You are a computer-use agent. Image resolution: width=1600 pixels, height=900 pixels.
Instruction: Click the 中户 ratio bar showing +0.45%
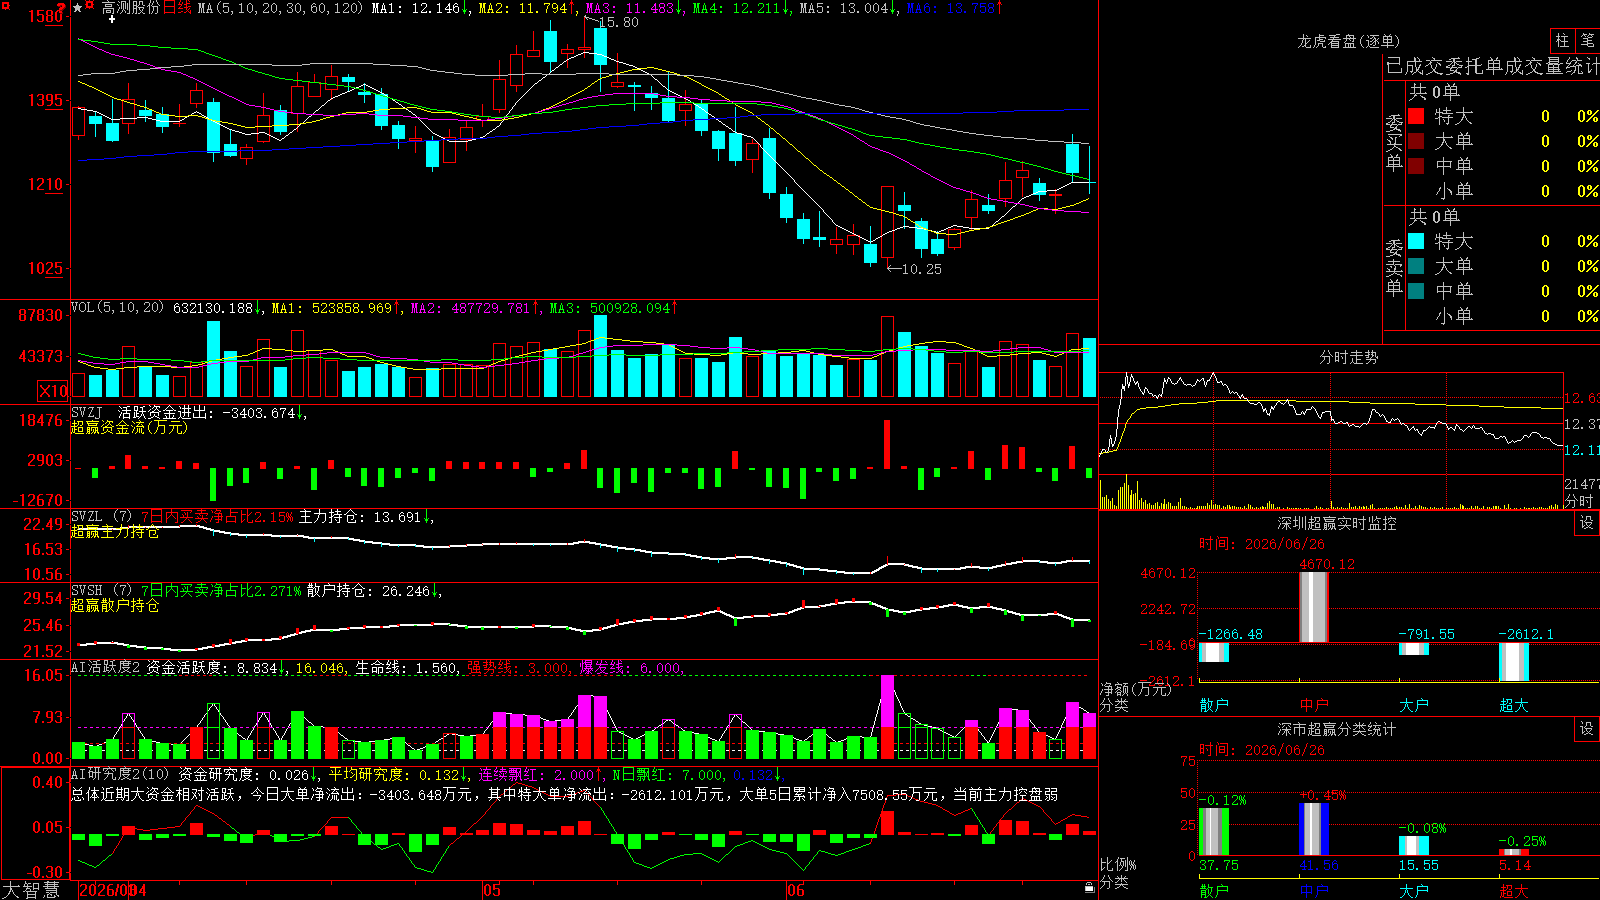pyautogui.click(x=1313, y=829)
